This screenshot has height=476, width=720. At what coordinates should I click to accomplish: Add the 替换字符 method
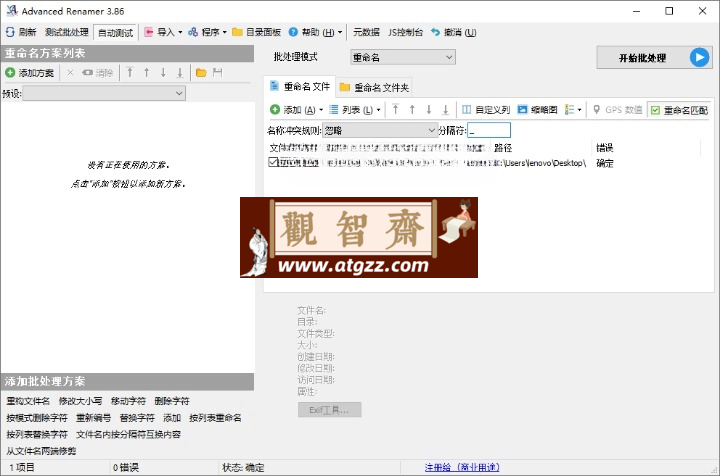[x=137, y=418]
